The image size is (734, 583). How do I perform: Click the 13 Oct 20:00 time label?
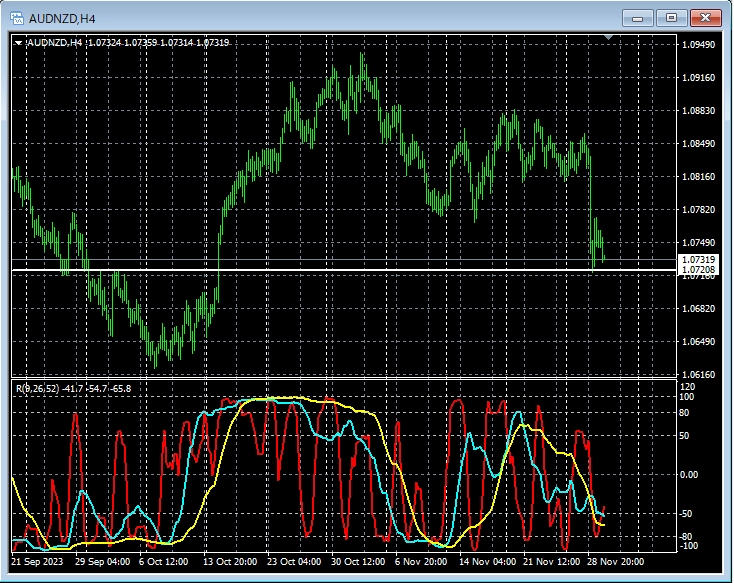[x=230, y=562]
